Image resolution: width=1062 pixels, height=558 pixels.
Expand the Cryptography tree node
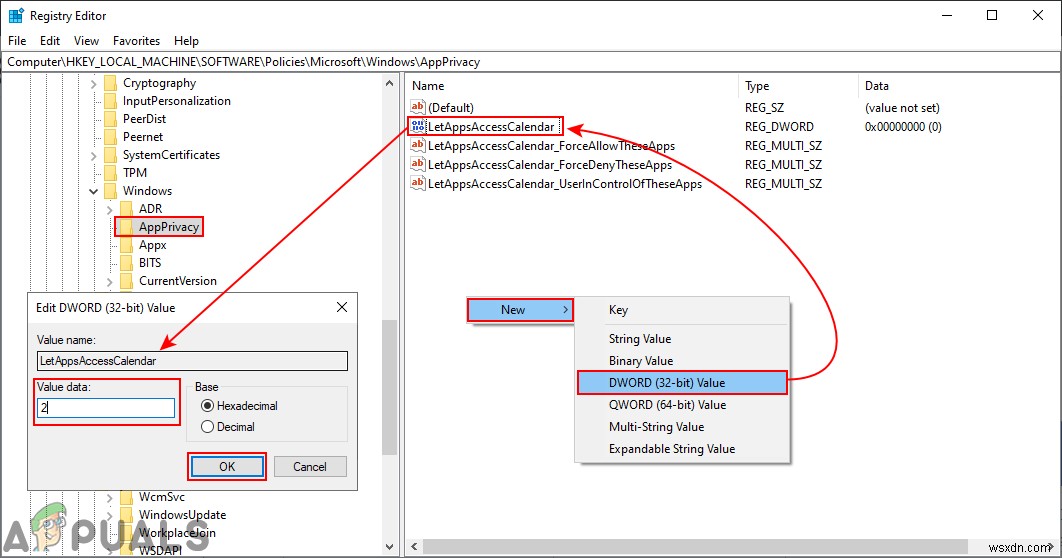pyautogui.click(x=94, y=83)
